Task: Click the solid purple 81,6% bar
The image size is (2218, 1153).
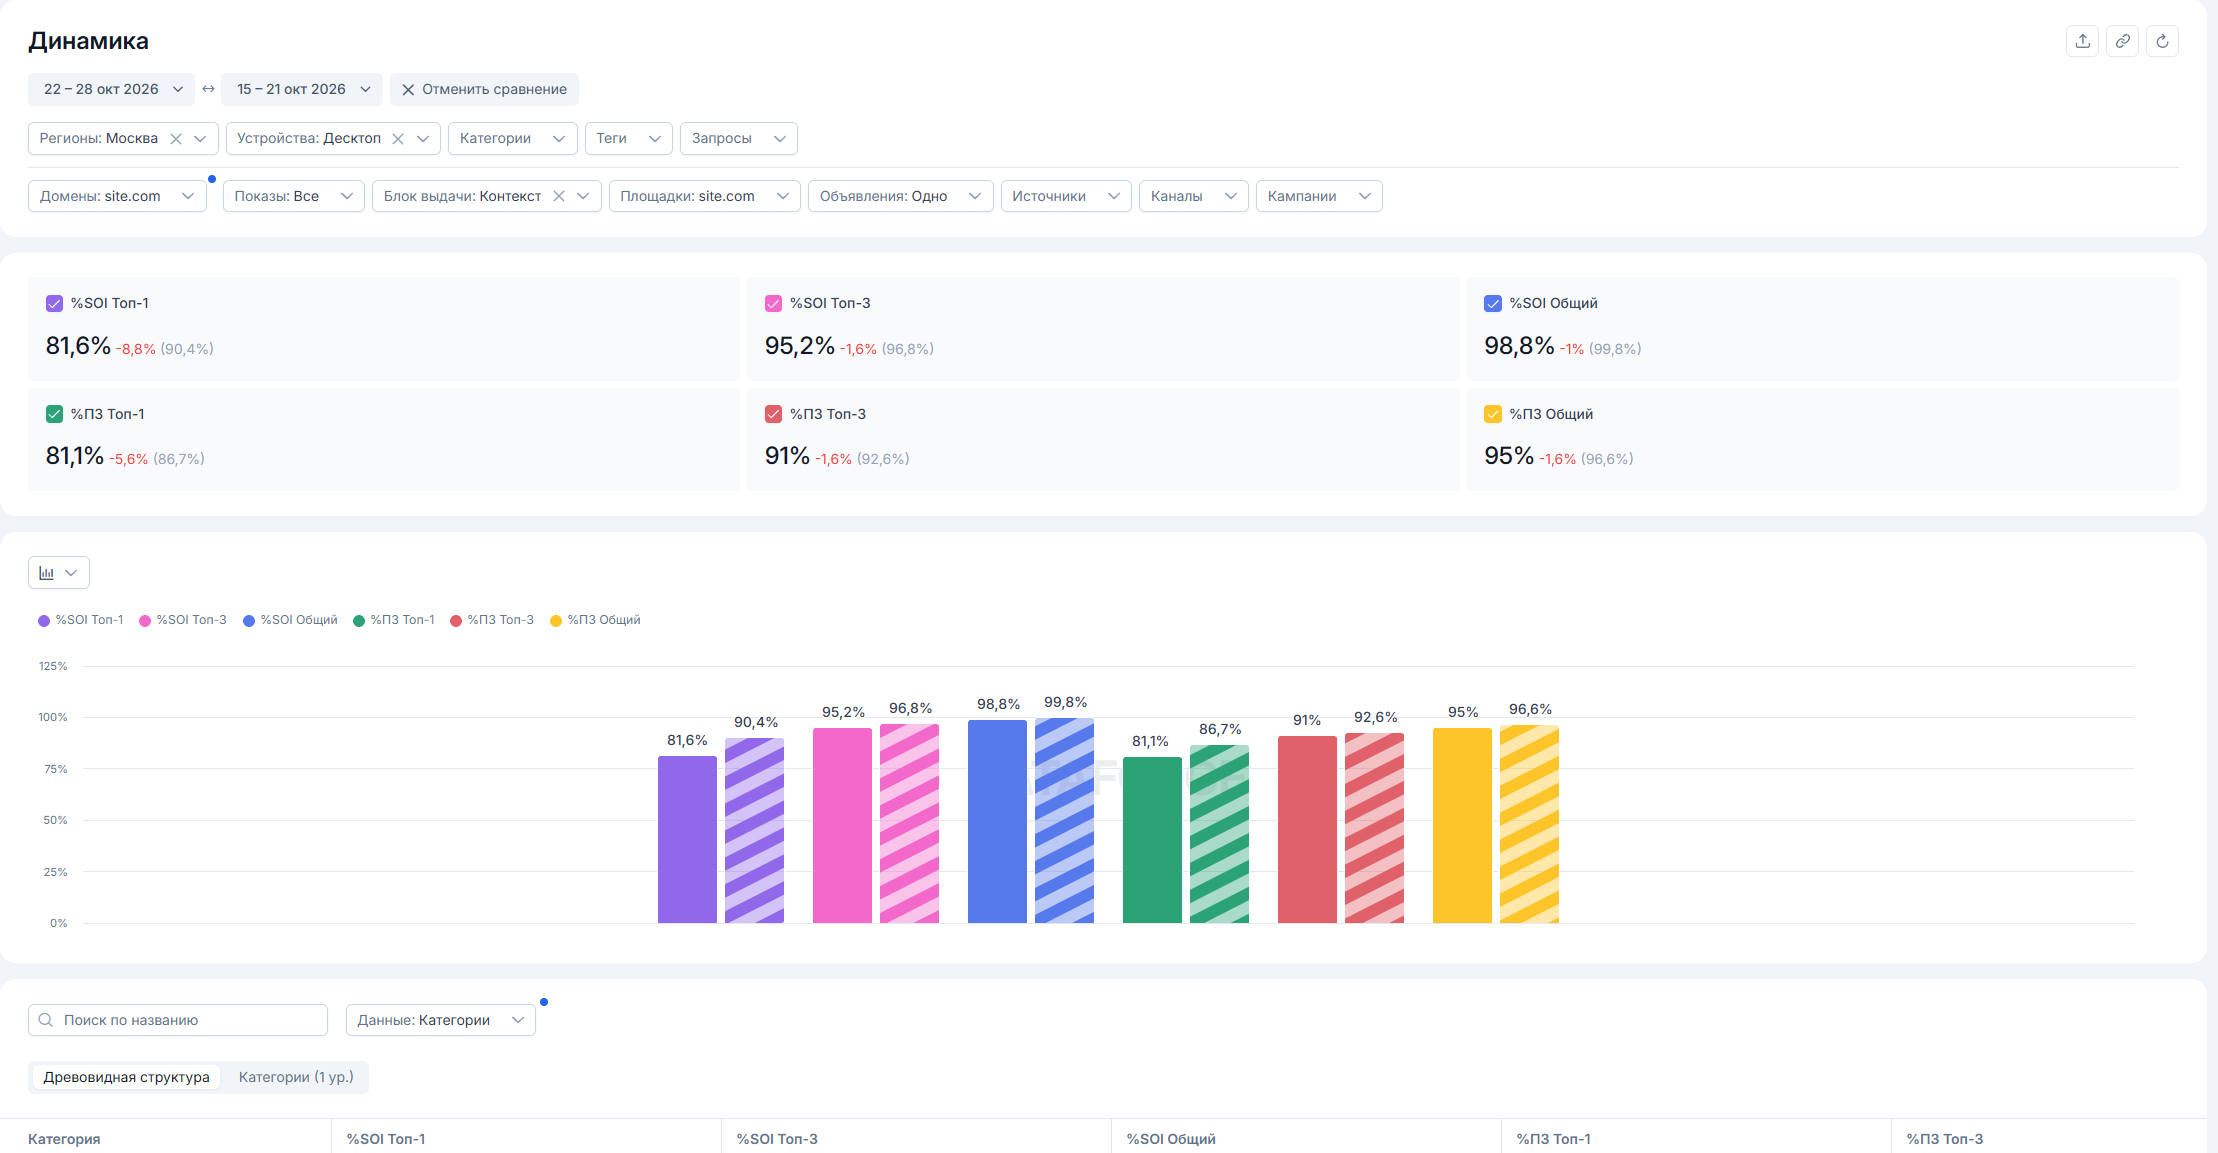Action: pyautogui.click(x=687, y=839)
